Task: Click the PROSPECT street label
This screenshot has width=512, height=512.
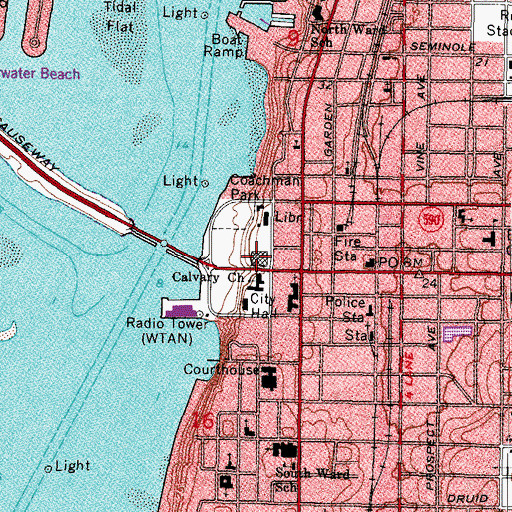Action: click(x=430, y=455)
